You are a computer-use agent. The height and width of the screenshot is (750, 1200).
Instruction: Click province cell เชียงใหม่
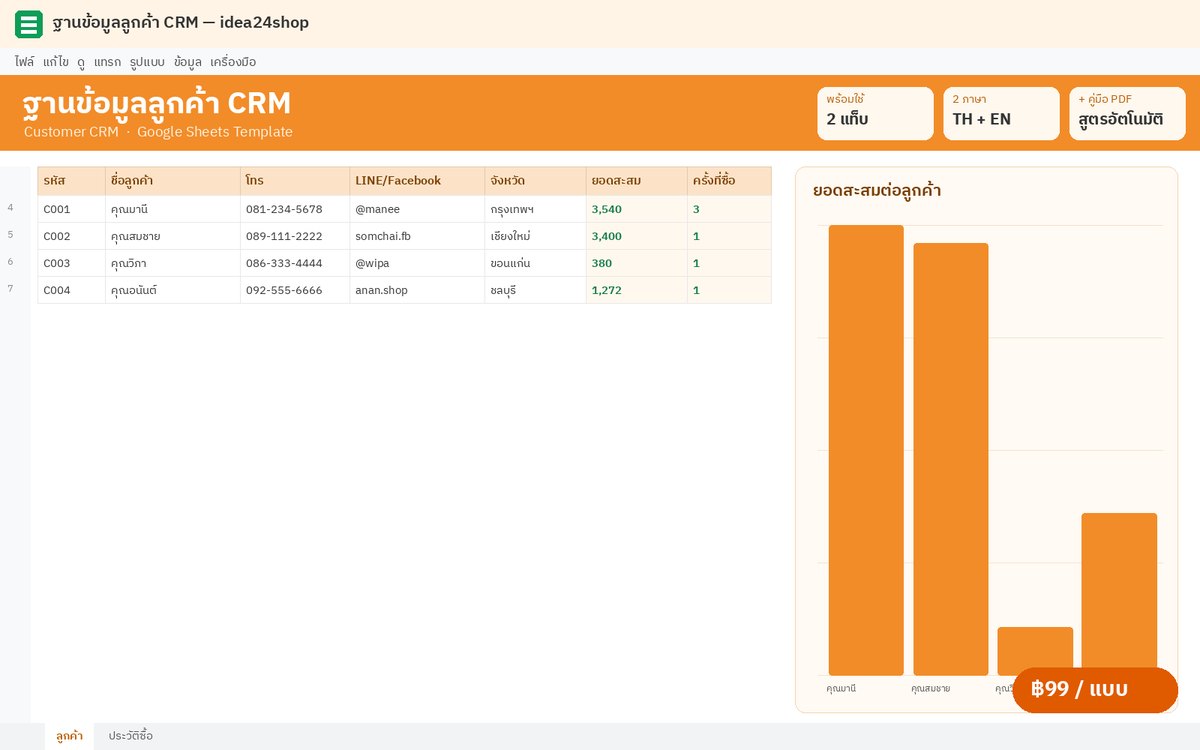535,236
